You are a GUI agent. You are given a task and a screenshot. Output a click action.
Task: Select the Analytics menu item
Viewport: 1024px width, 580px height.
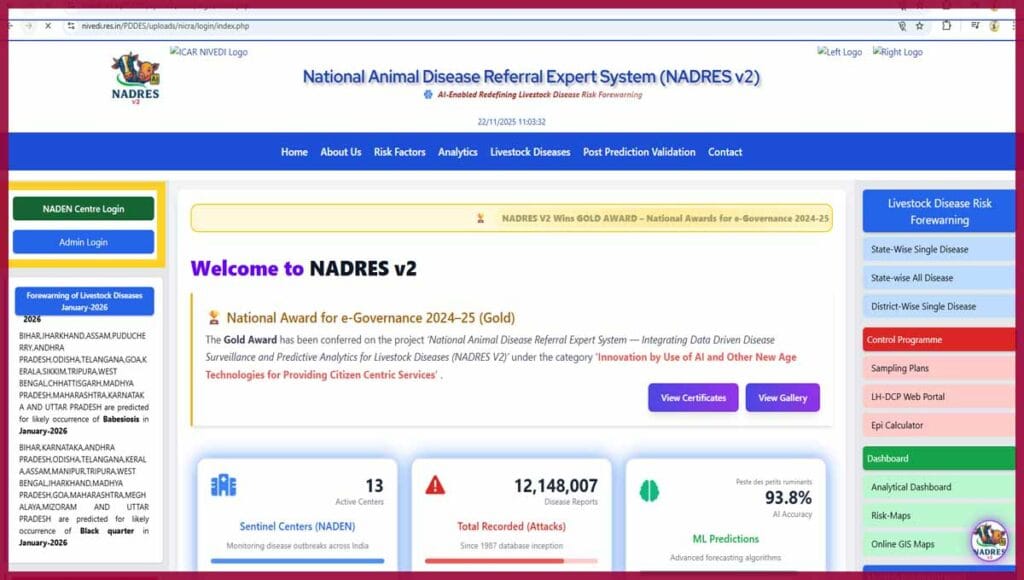coord(457,152)
